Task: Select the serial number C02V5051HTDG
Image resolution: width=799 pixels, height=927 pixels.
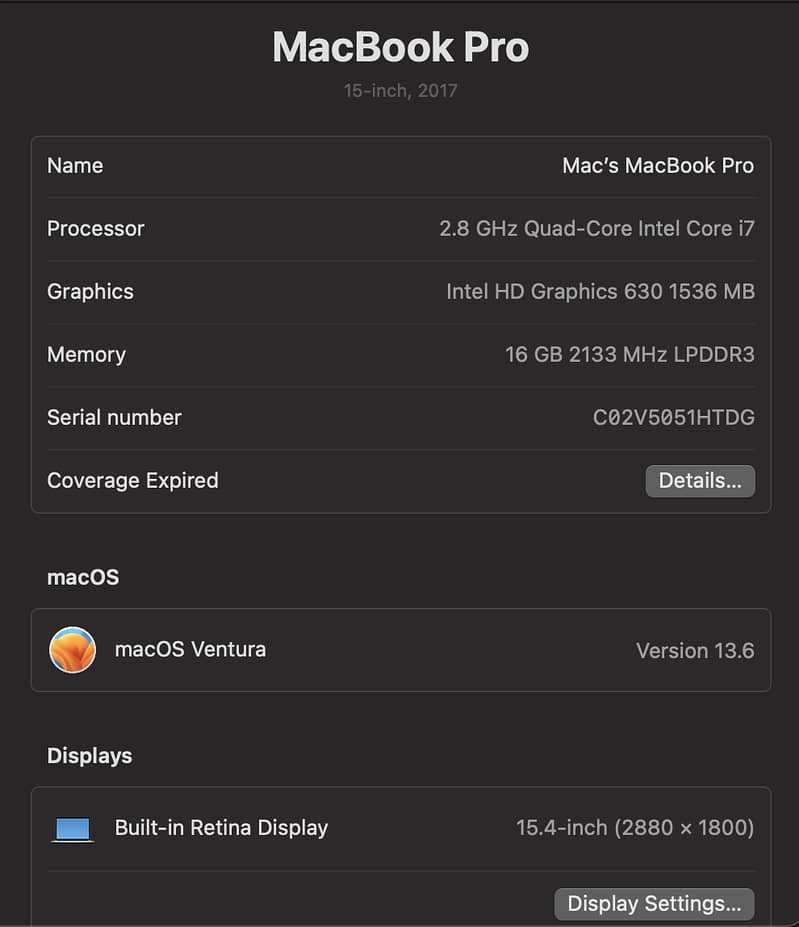Action: [673, 418]
